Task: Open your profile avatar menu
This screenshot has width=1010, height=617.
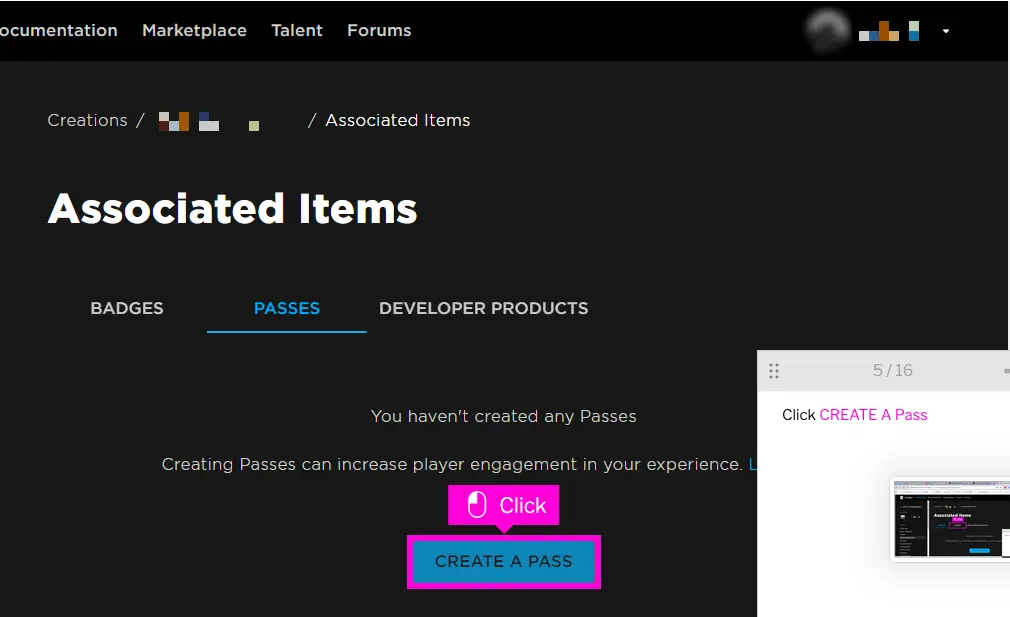Action: pos(826,30)
